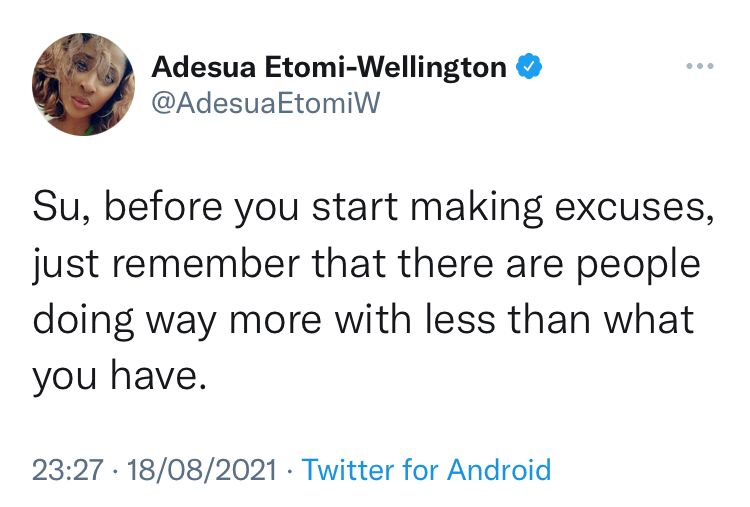Viewport: 750px width, 507px height.
Task: Click the word "making" in the tweet
Action: (x=476, y=208)
